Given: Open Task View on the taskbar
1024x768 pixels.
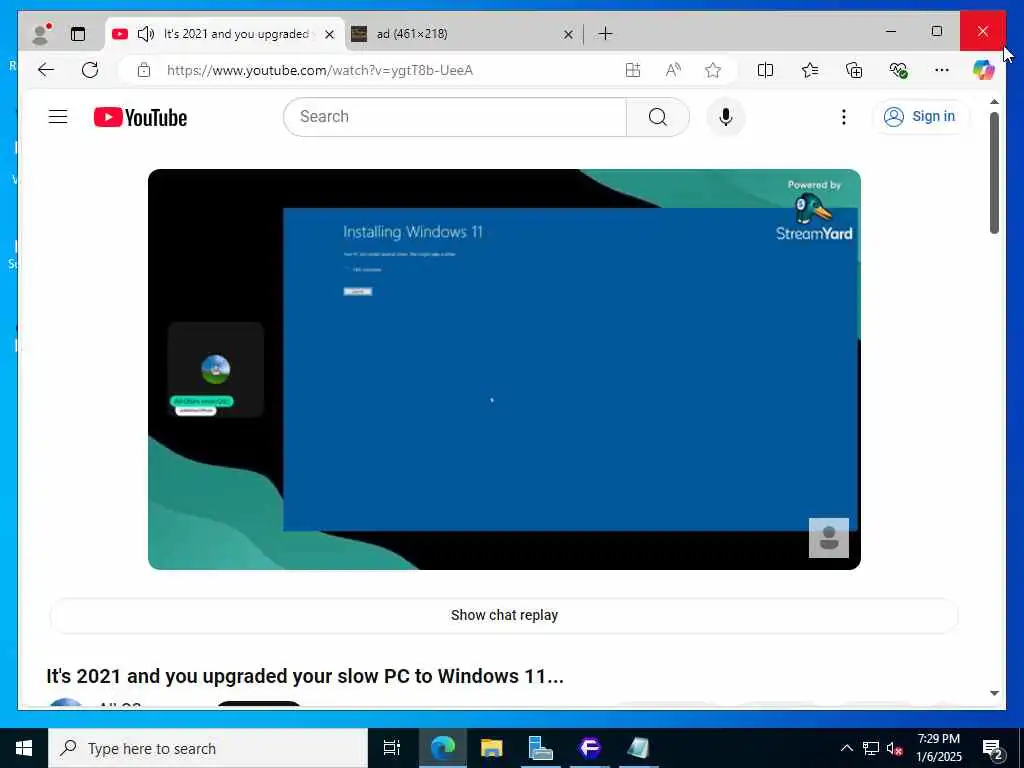Looking at the screenshot, I should click(x=391, y=748).
